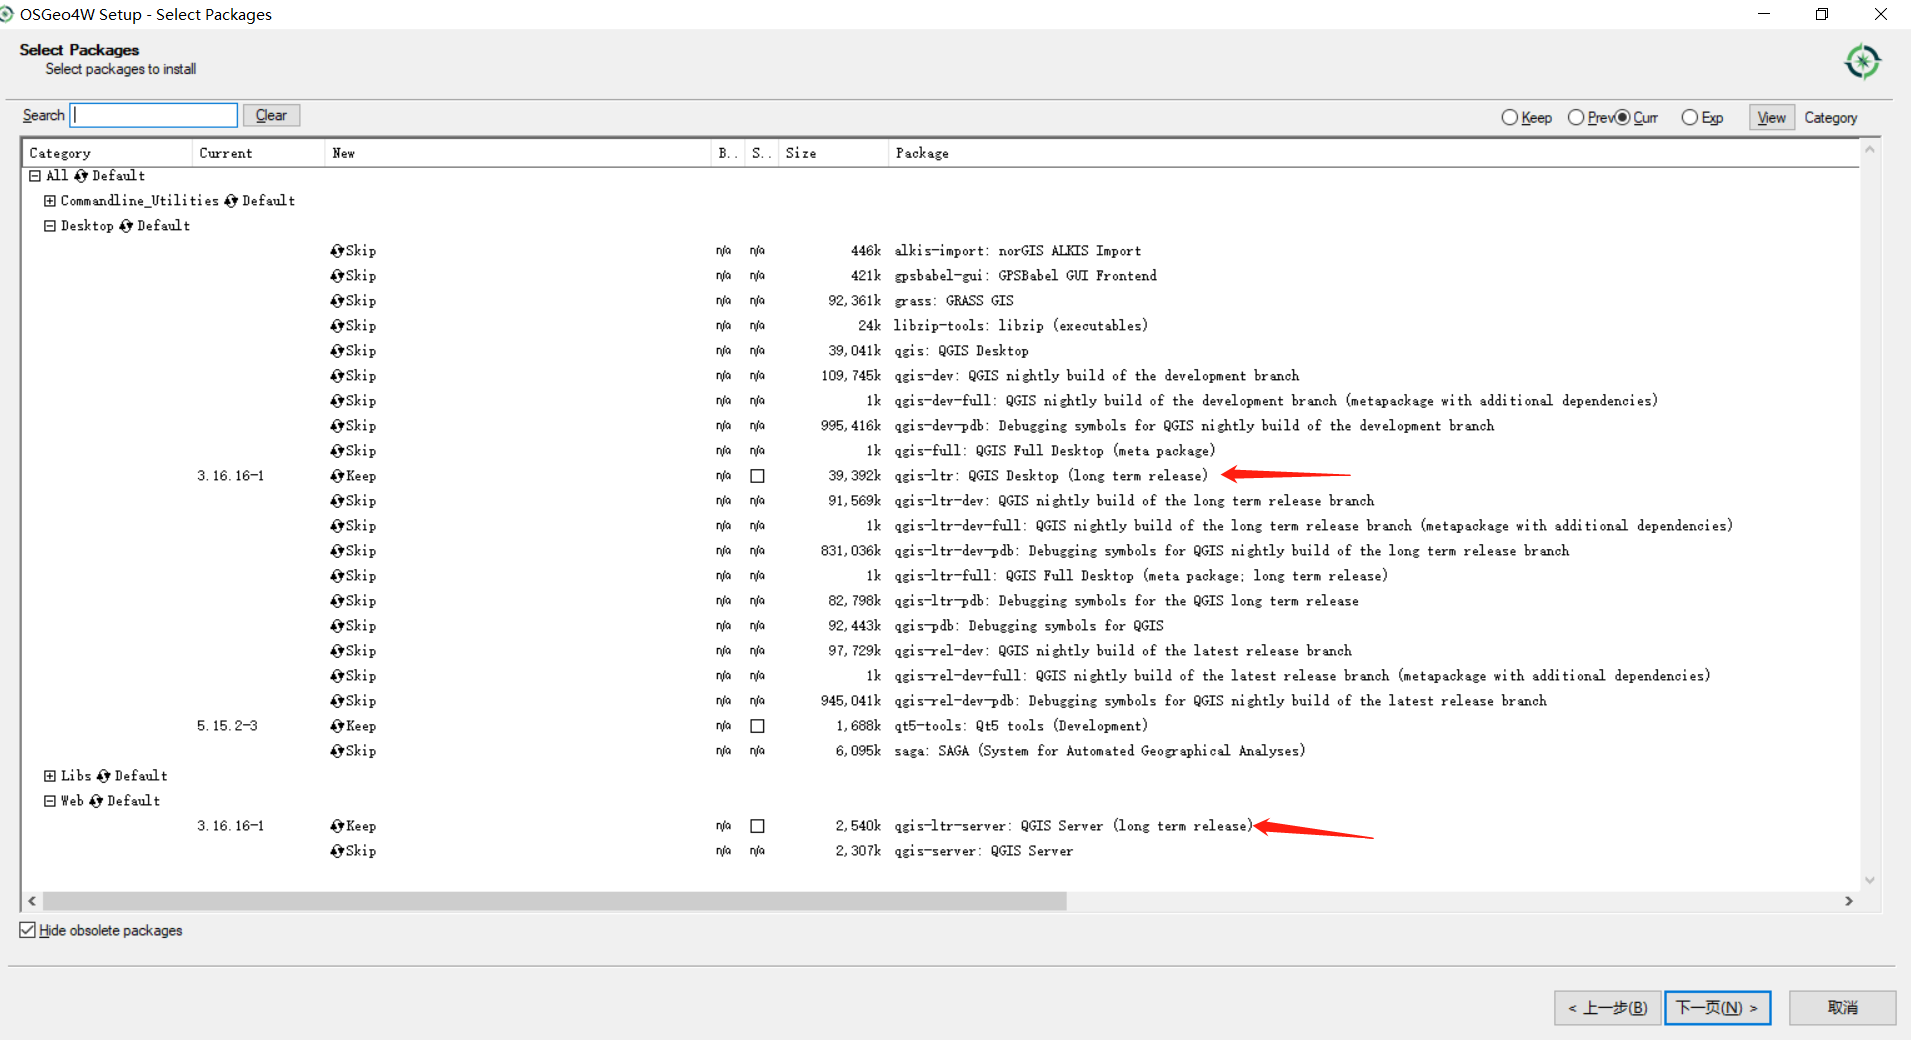
Task: Cycle action icon for qgis-server package
Action: point(337,851)
